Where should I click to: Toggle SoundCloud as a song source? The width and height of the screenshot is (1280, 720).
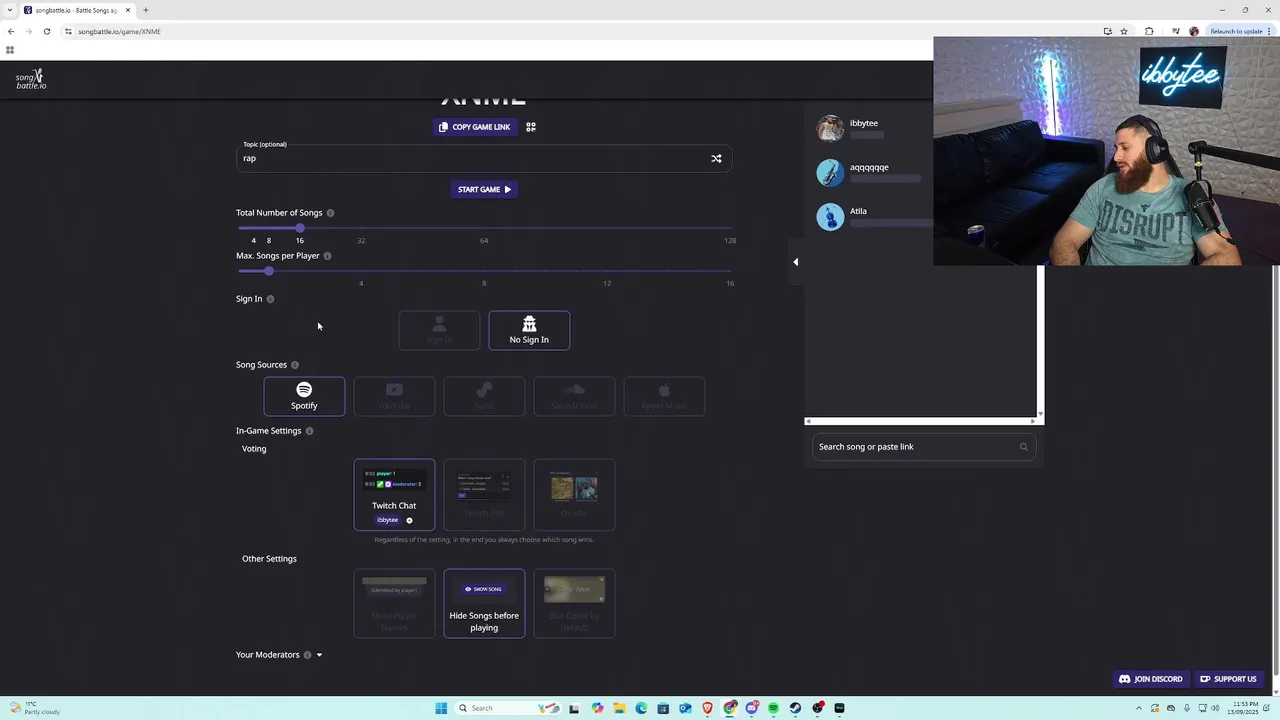[574, 396]
